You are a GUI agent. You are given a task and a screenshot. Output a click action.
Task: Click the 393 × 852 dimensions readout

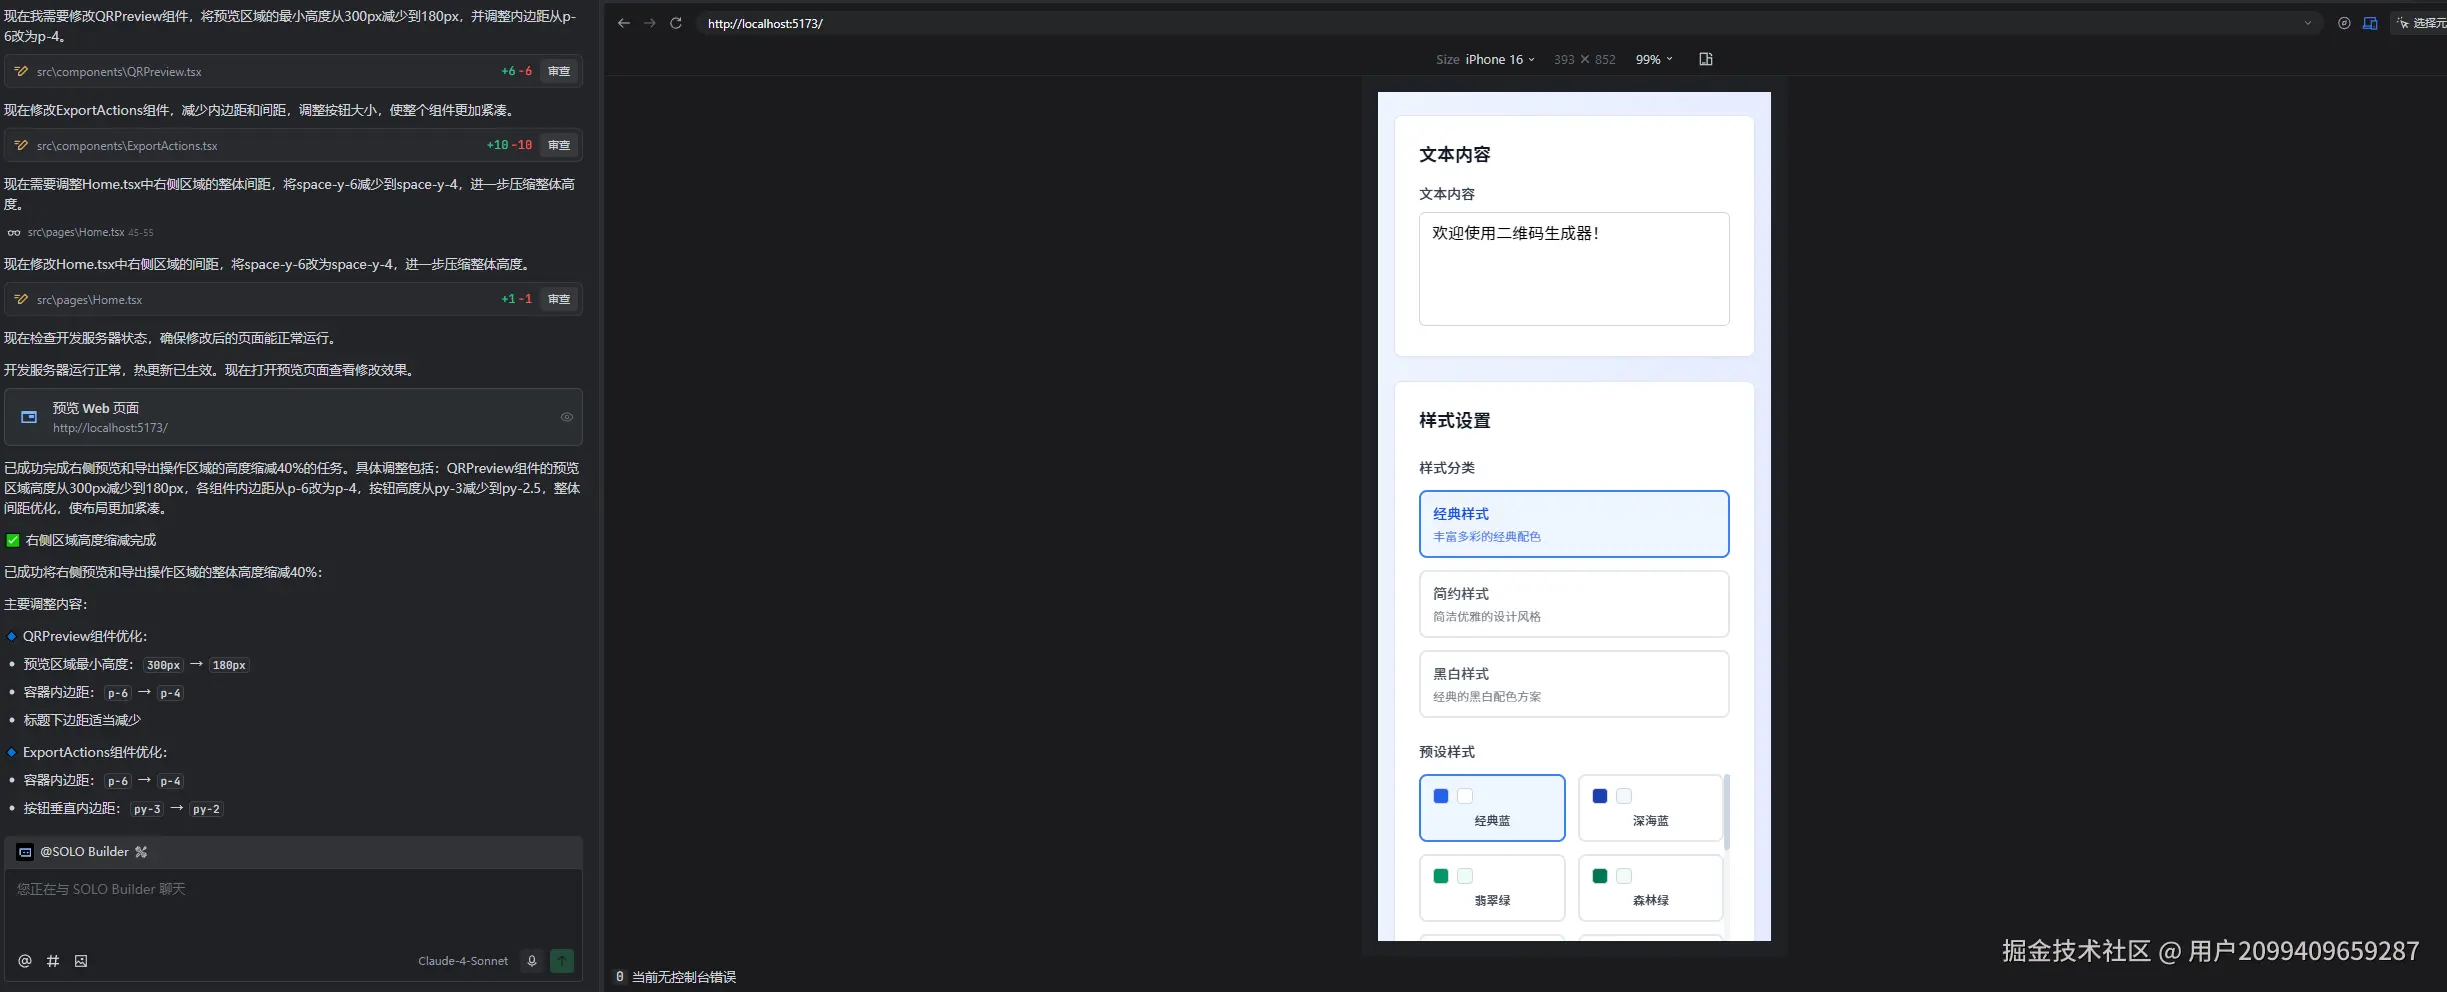[x=1584, y=59]
